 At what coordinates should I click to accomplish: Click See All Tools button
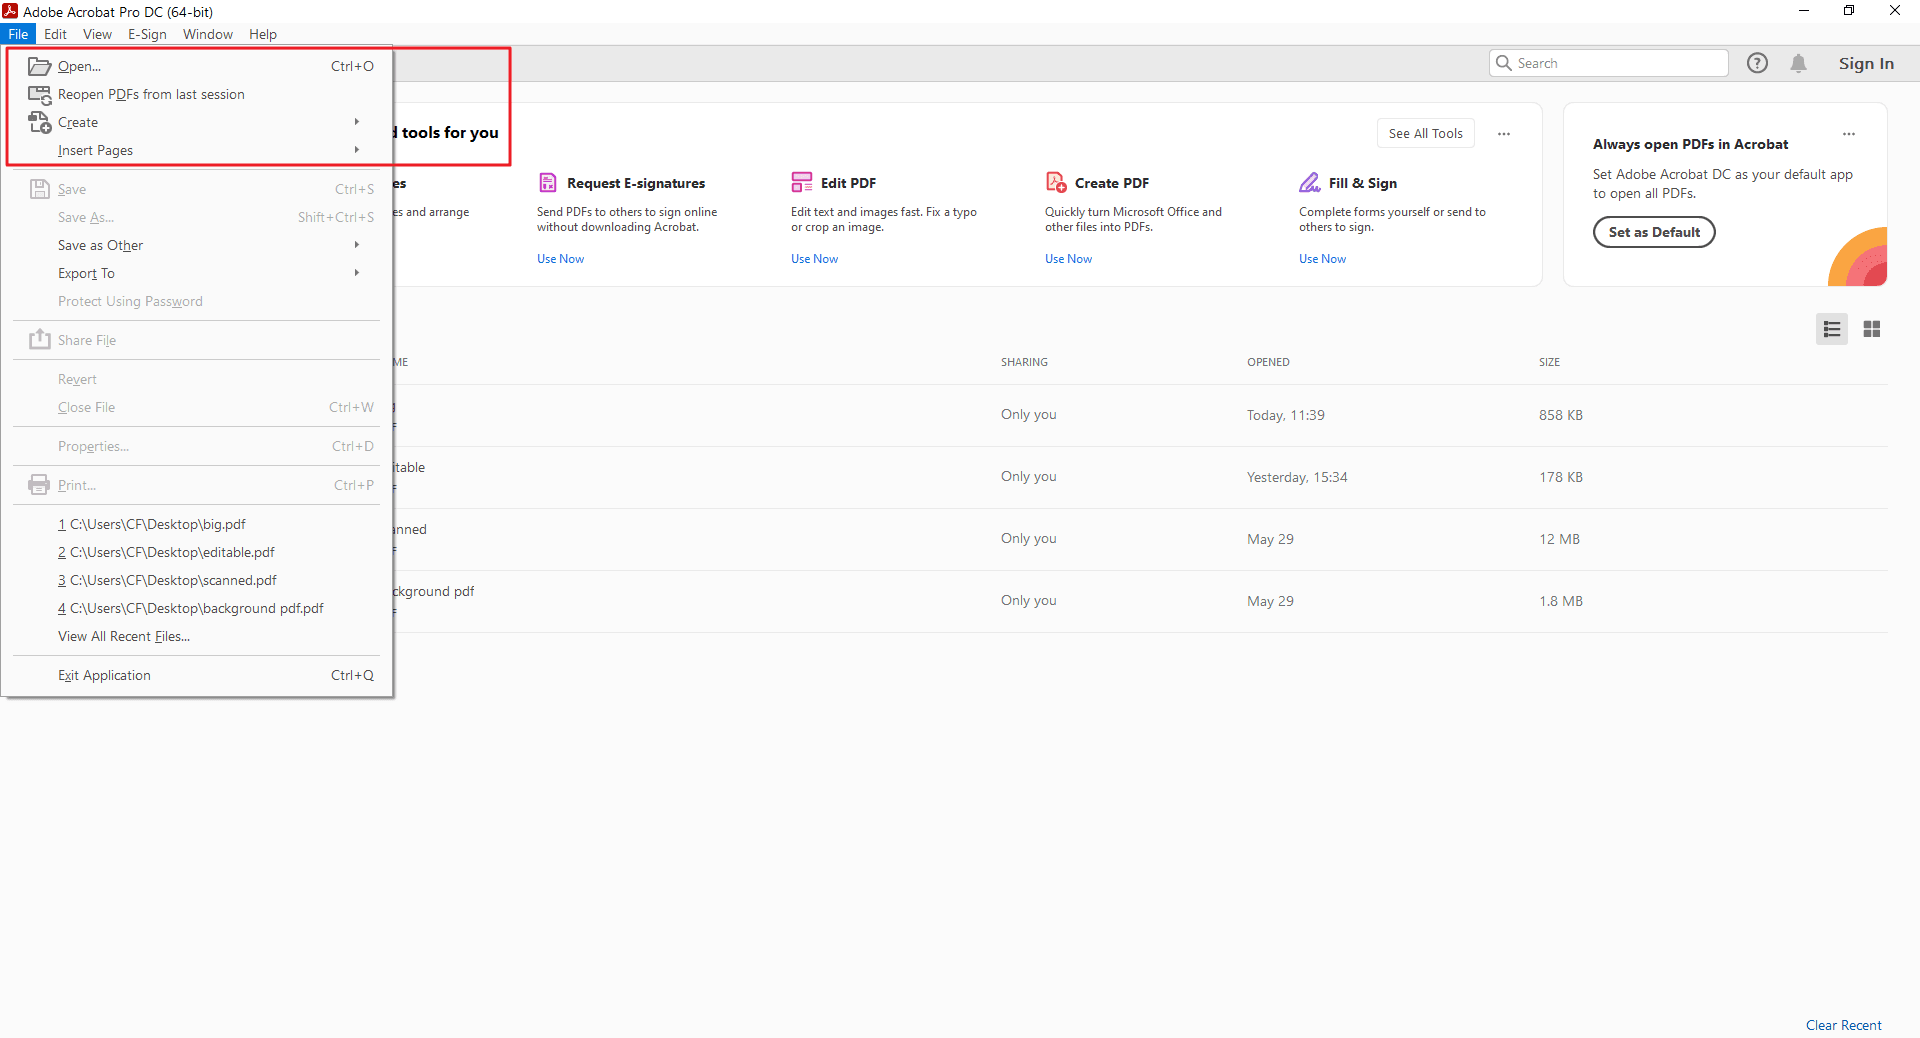1425,133
